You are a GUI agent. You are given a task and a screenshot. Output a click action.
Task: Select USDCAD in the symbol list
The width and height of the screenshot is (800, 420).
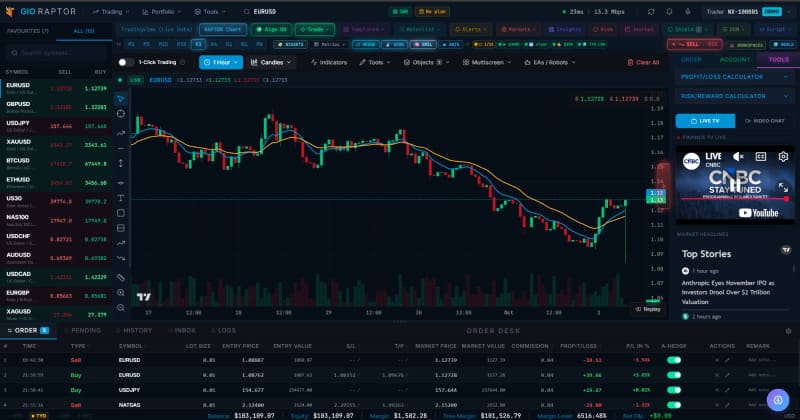tap(56, 277)
